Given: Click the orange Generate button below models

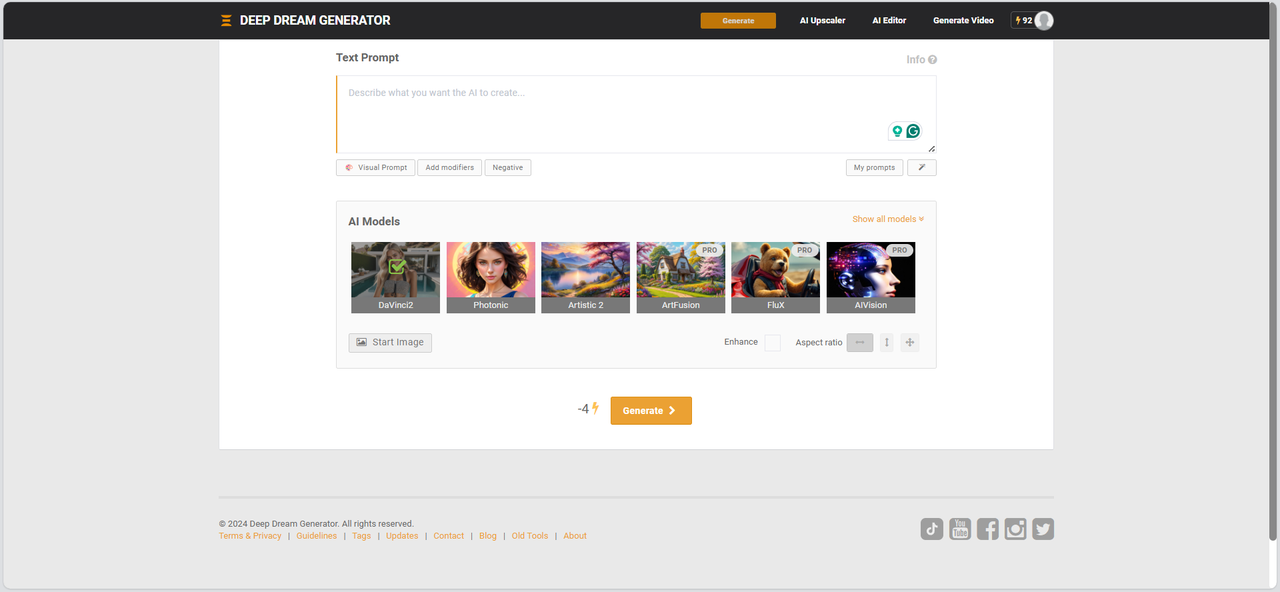Looking at the screenshot, I should [651, 410].
